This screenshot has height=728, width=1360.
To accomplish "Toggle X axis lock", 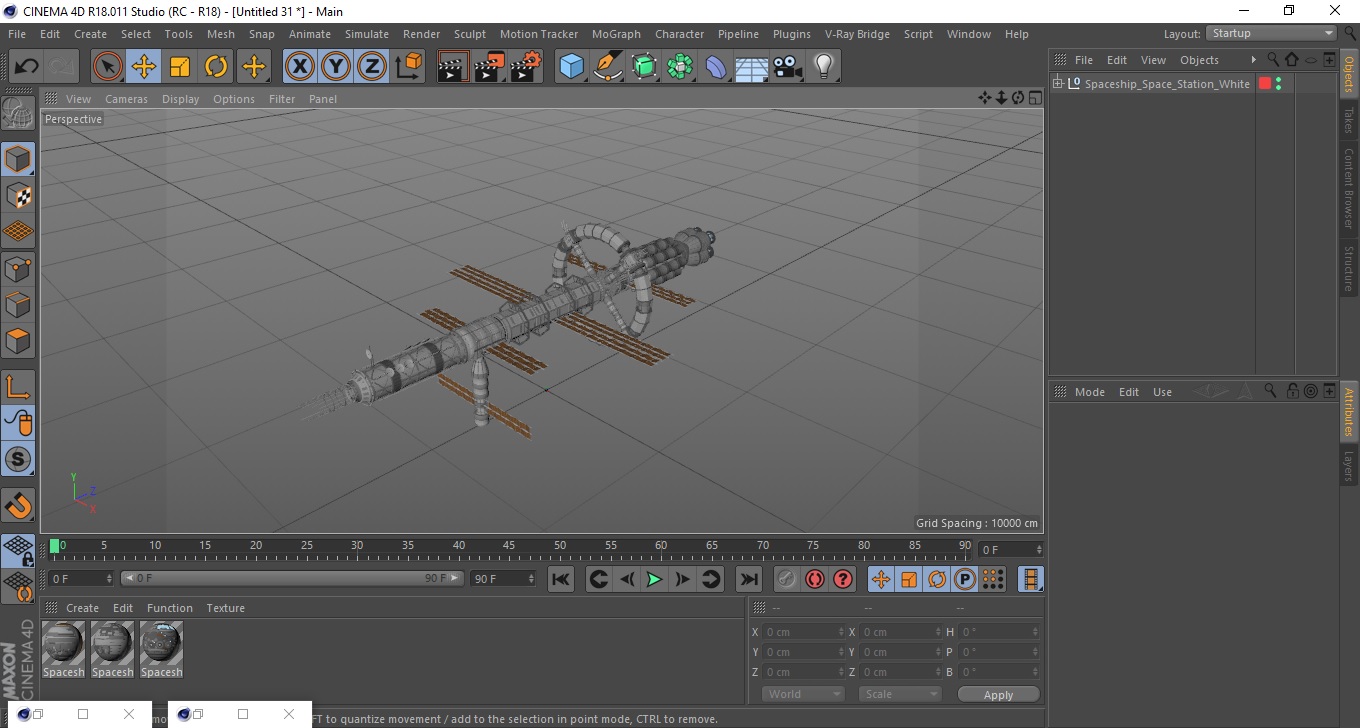I will coord(299,67).
